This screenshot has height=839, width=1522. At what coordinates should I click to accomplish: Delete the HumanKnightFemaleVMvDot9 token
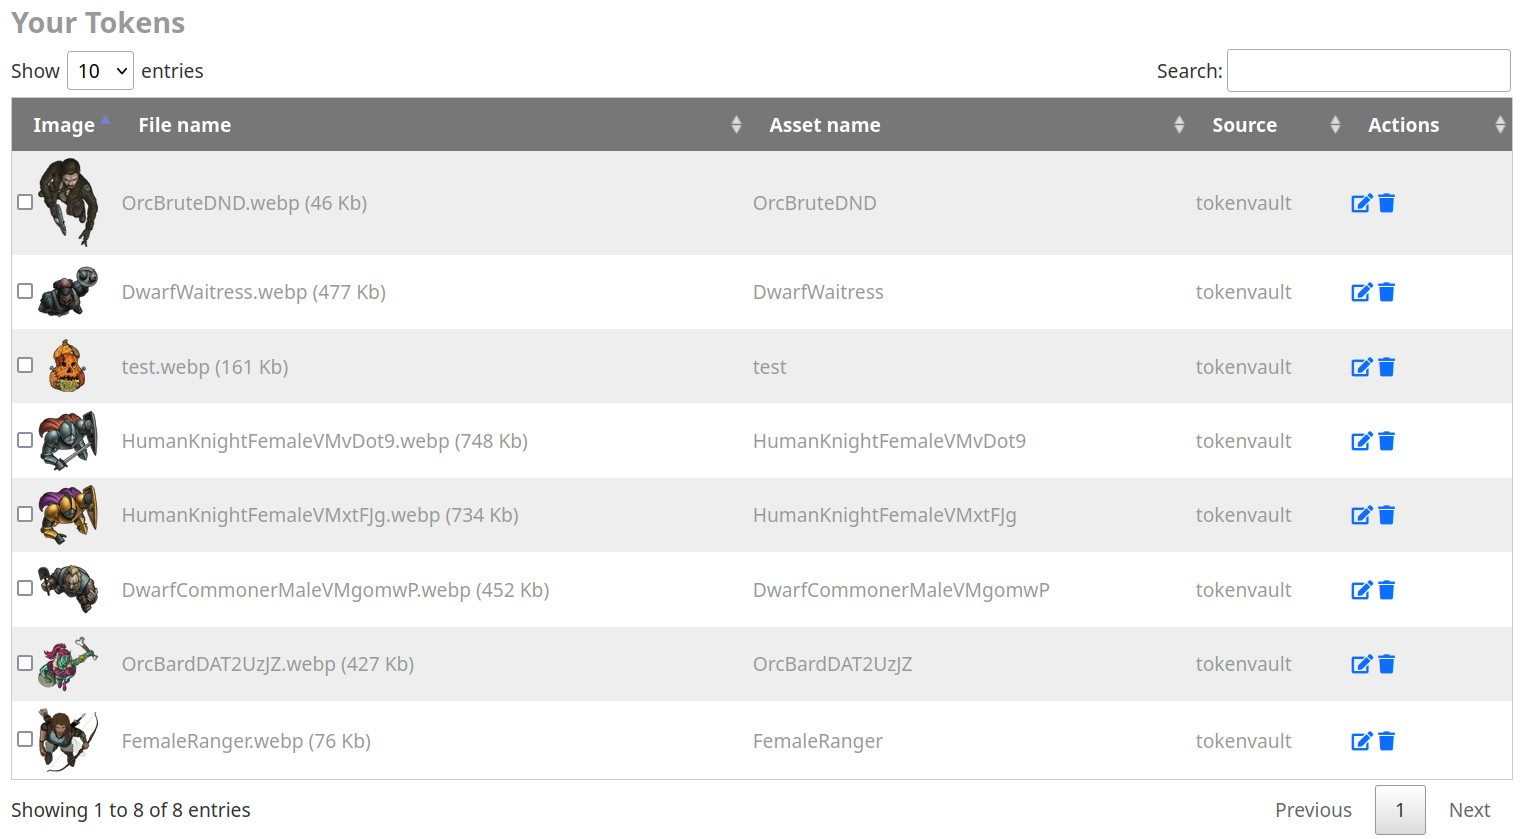pyautogui.click(x=1386, y=441)
